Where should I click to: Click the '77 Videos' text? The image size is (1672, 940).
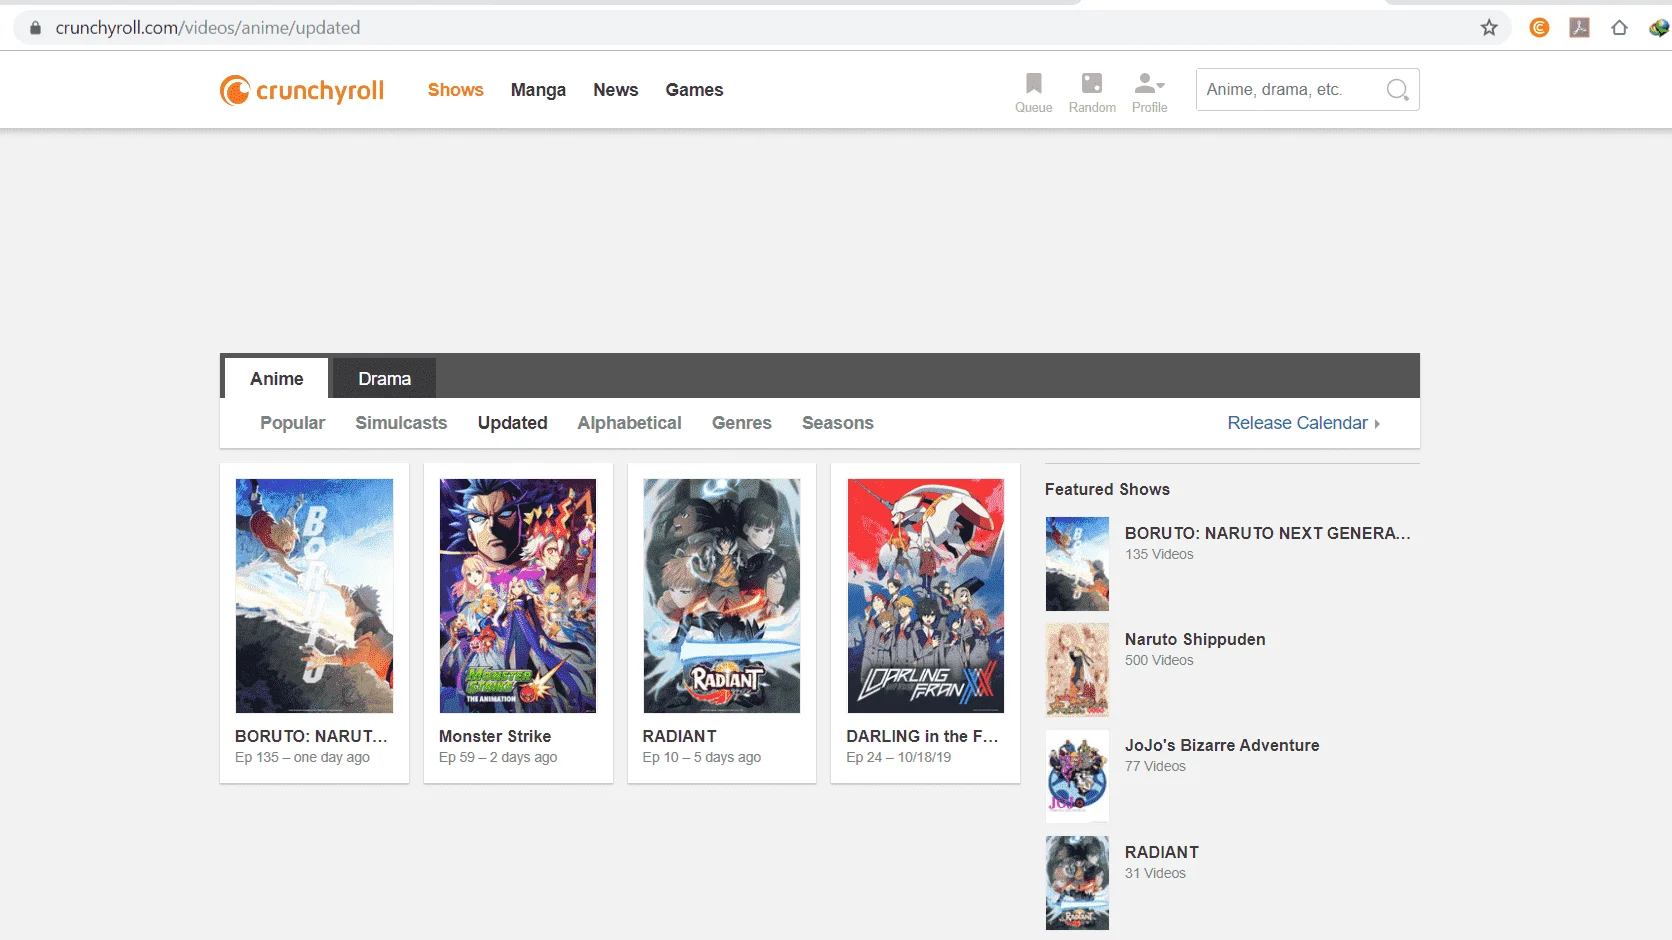(1155, 766)
